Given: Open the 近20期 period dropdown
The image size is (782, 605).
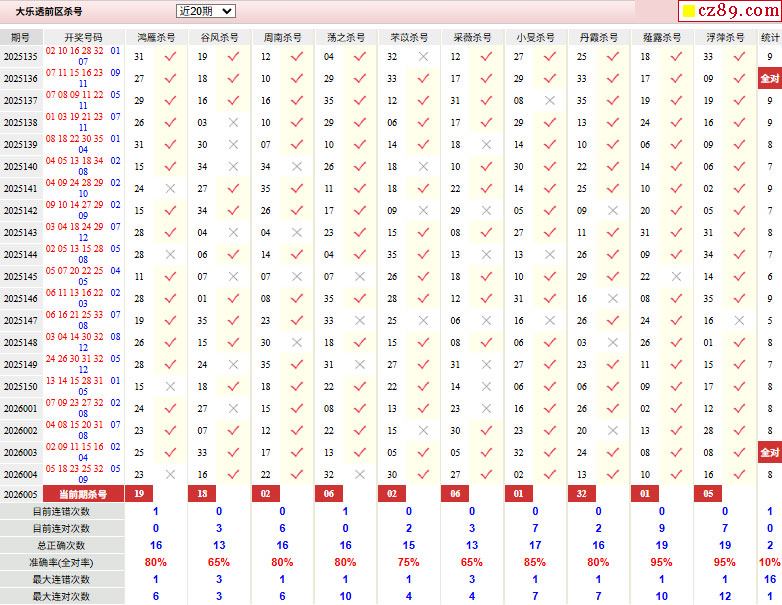Looking at the screenshot, I should pyautogui.click(x=205, y=11).
